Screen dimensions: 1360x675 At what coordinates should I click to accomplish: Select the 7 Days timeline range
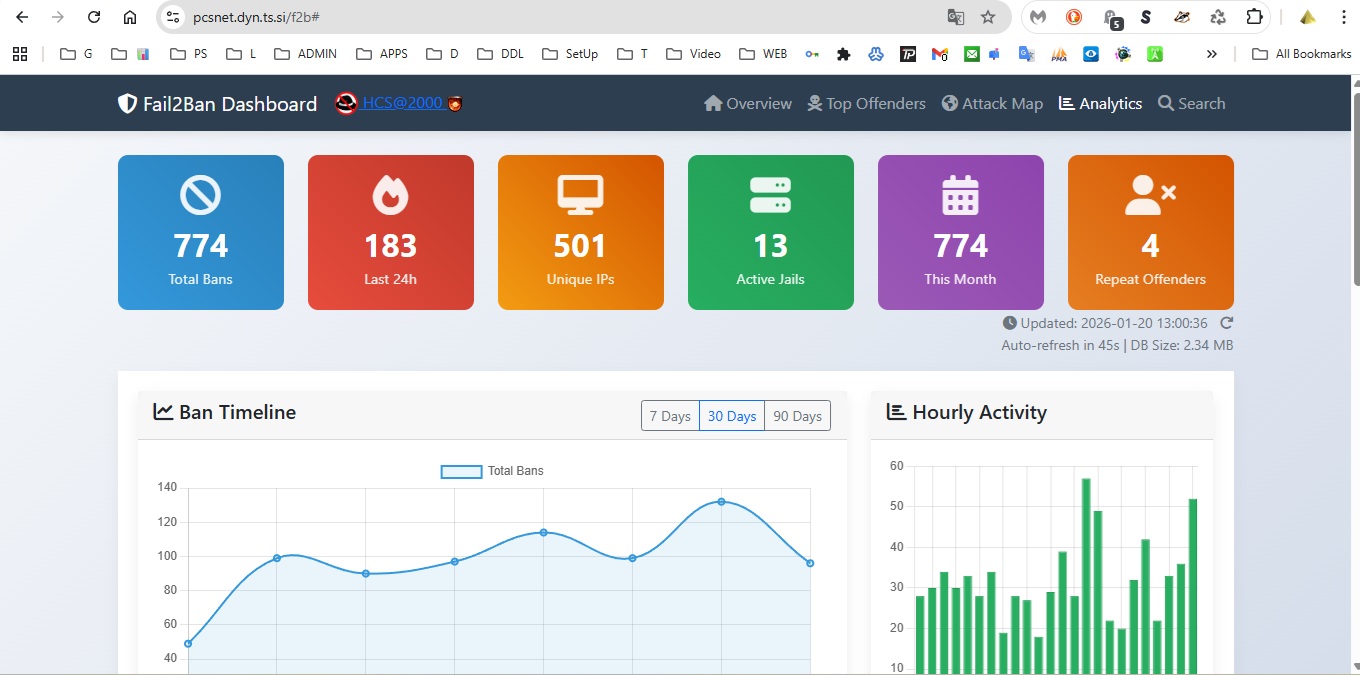670,416
